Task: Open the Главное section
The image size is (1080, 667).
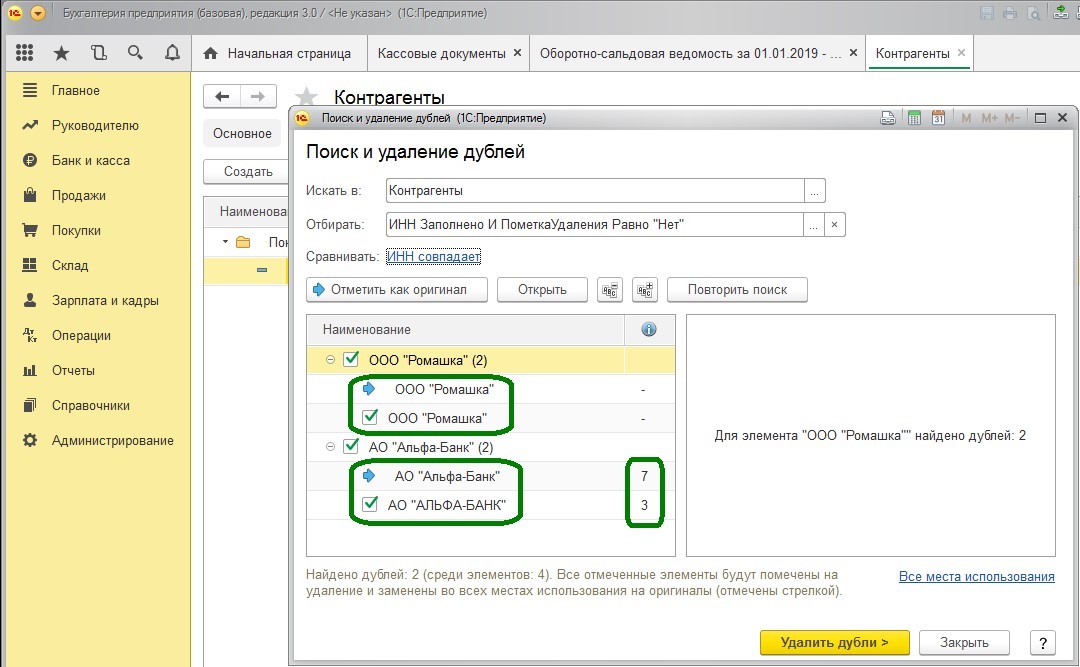Action: 75,90
